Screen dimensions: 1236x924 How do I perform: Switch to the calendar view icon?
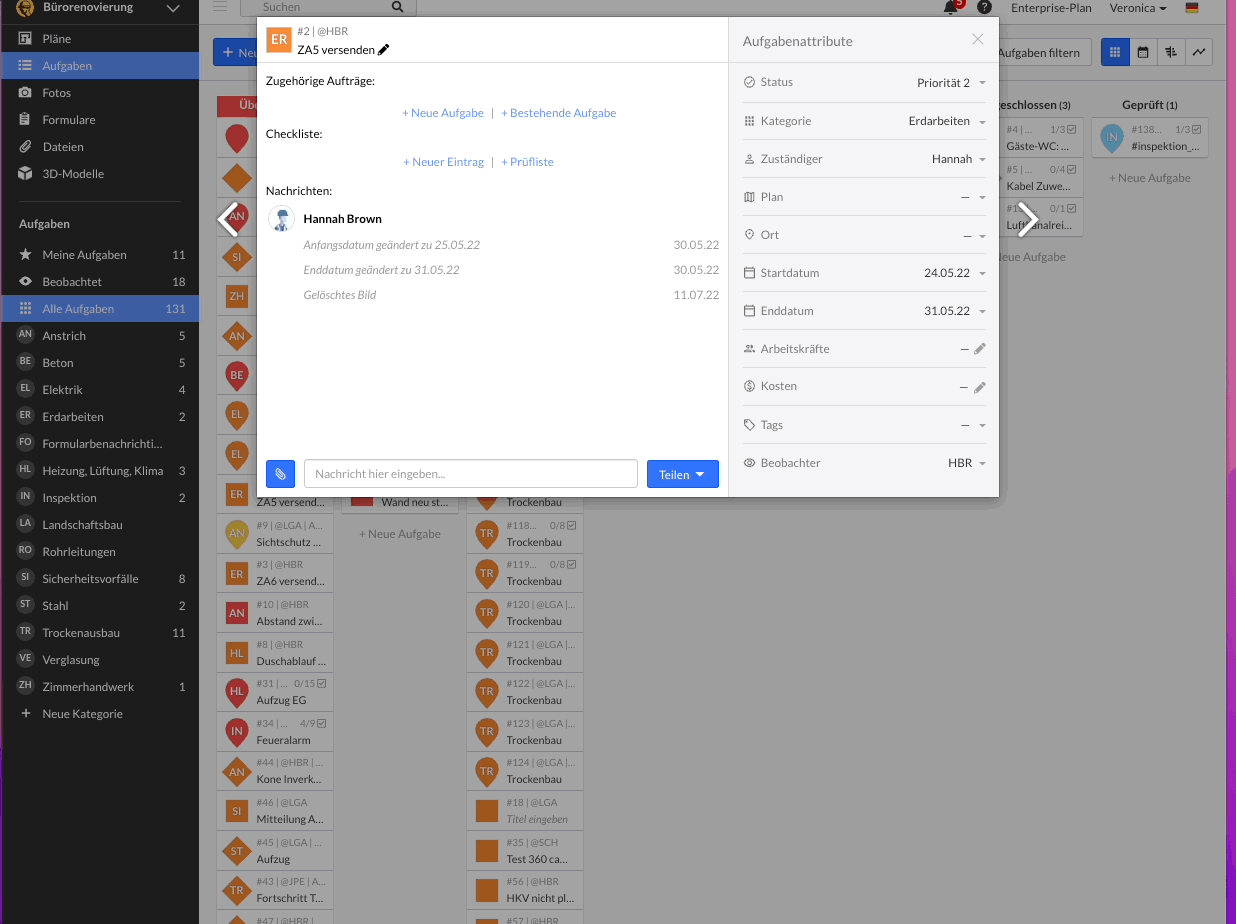tap(1143, 52)
